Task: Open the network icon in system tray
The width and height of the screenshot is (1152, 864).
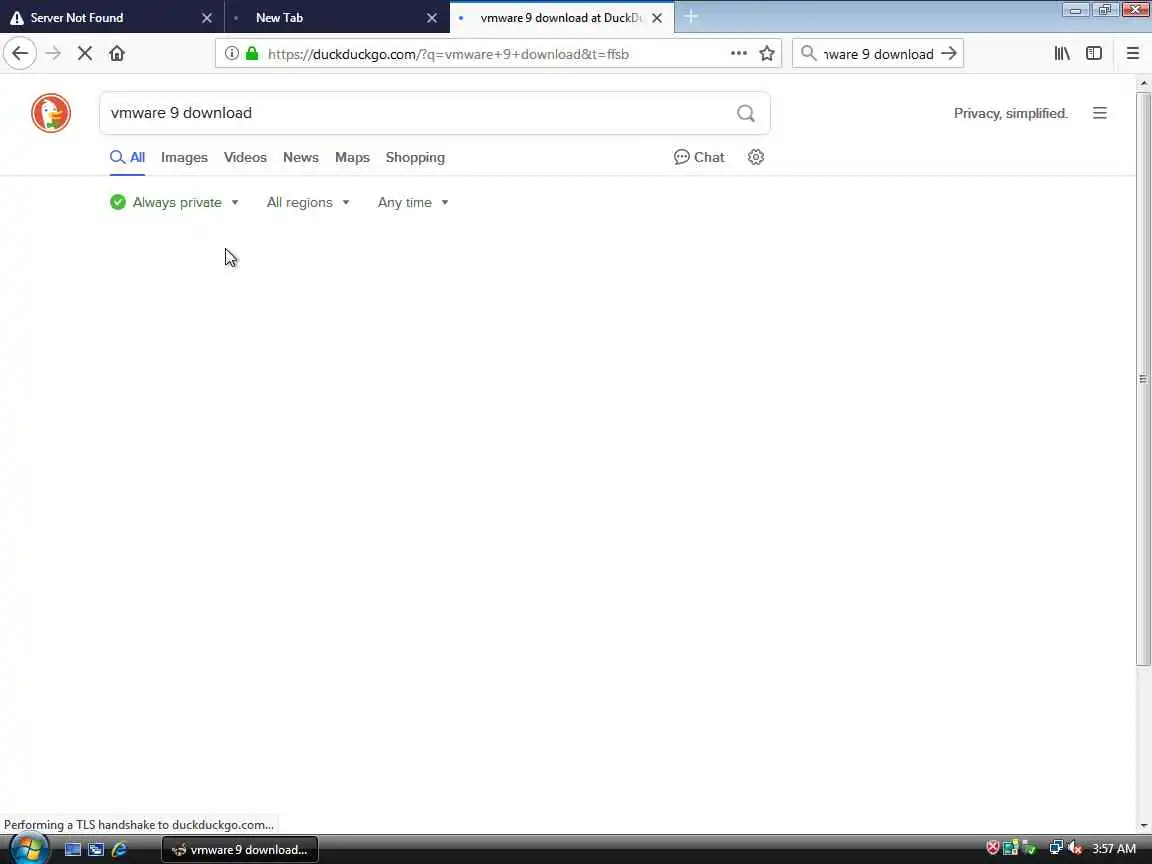Action: 1056,848
